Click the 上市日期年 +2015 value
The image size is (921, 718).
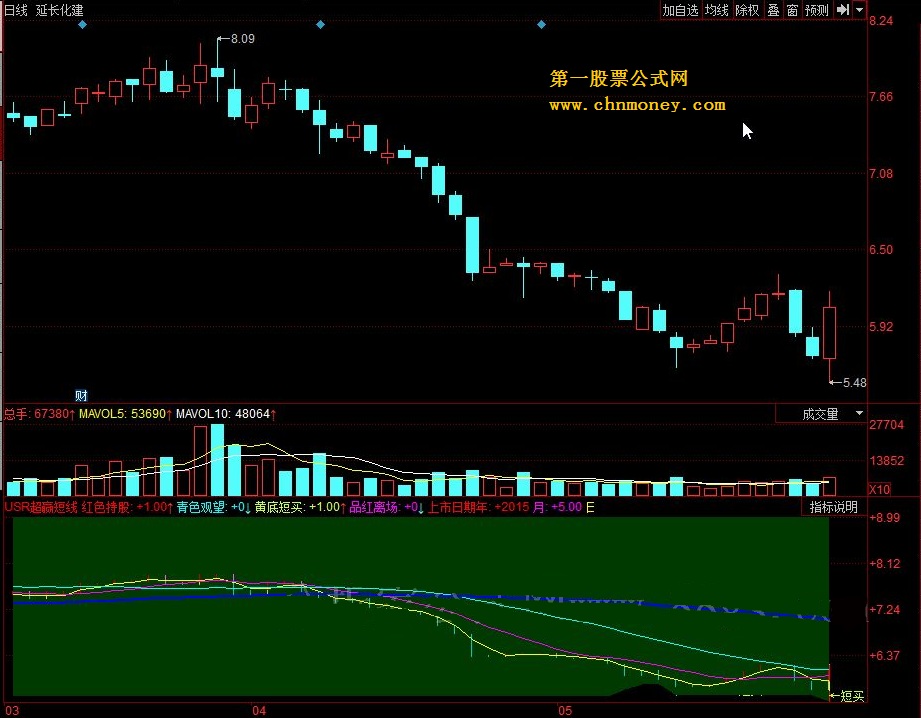pyautogui.click(x=478, y=506)
